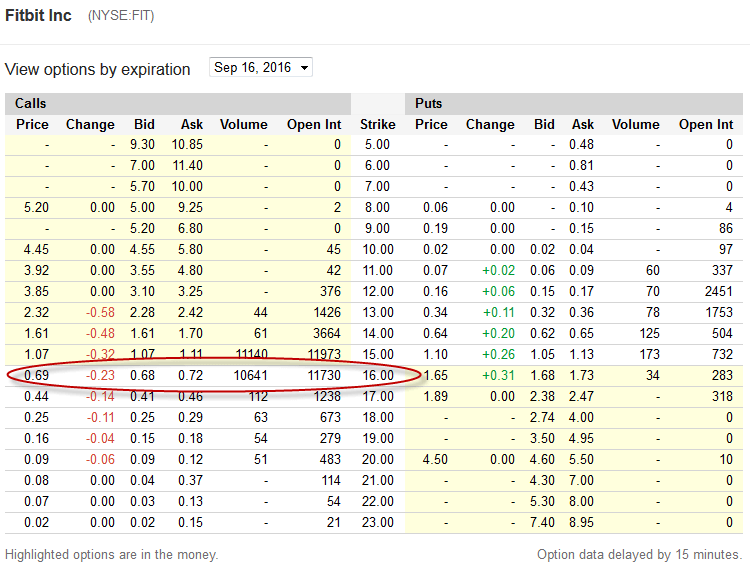The width and height of the screenshot is (750, 568).
Task: Click call change -0.58 at strike 13
Action: pos(100,312)
